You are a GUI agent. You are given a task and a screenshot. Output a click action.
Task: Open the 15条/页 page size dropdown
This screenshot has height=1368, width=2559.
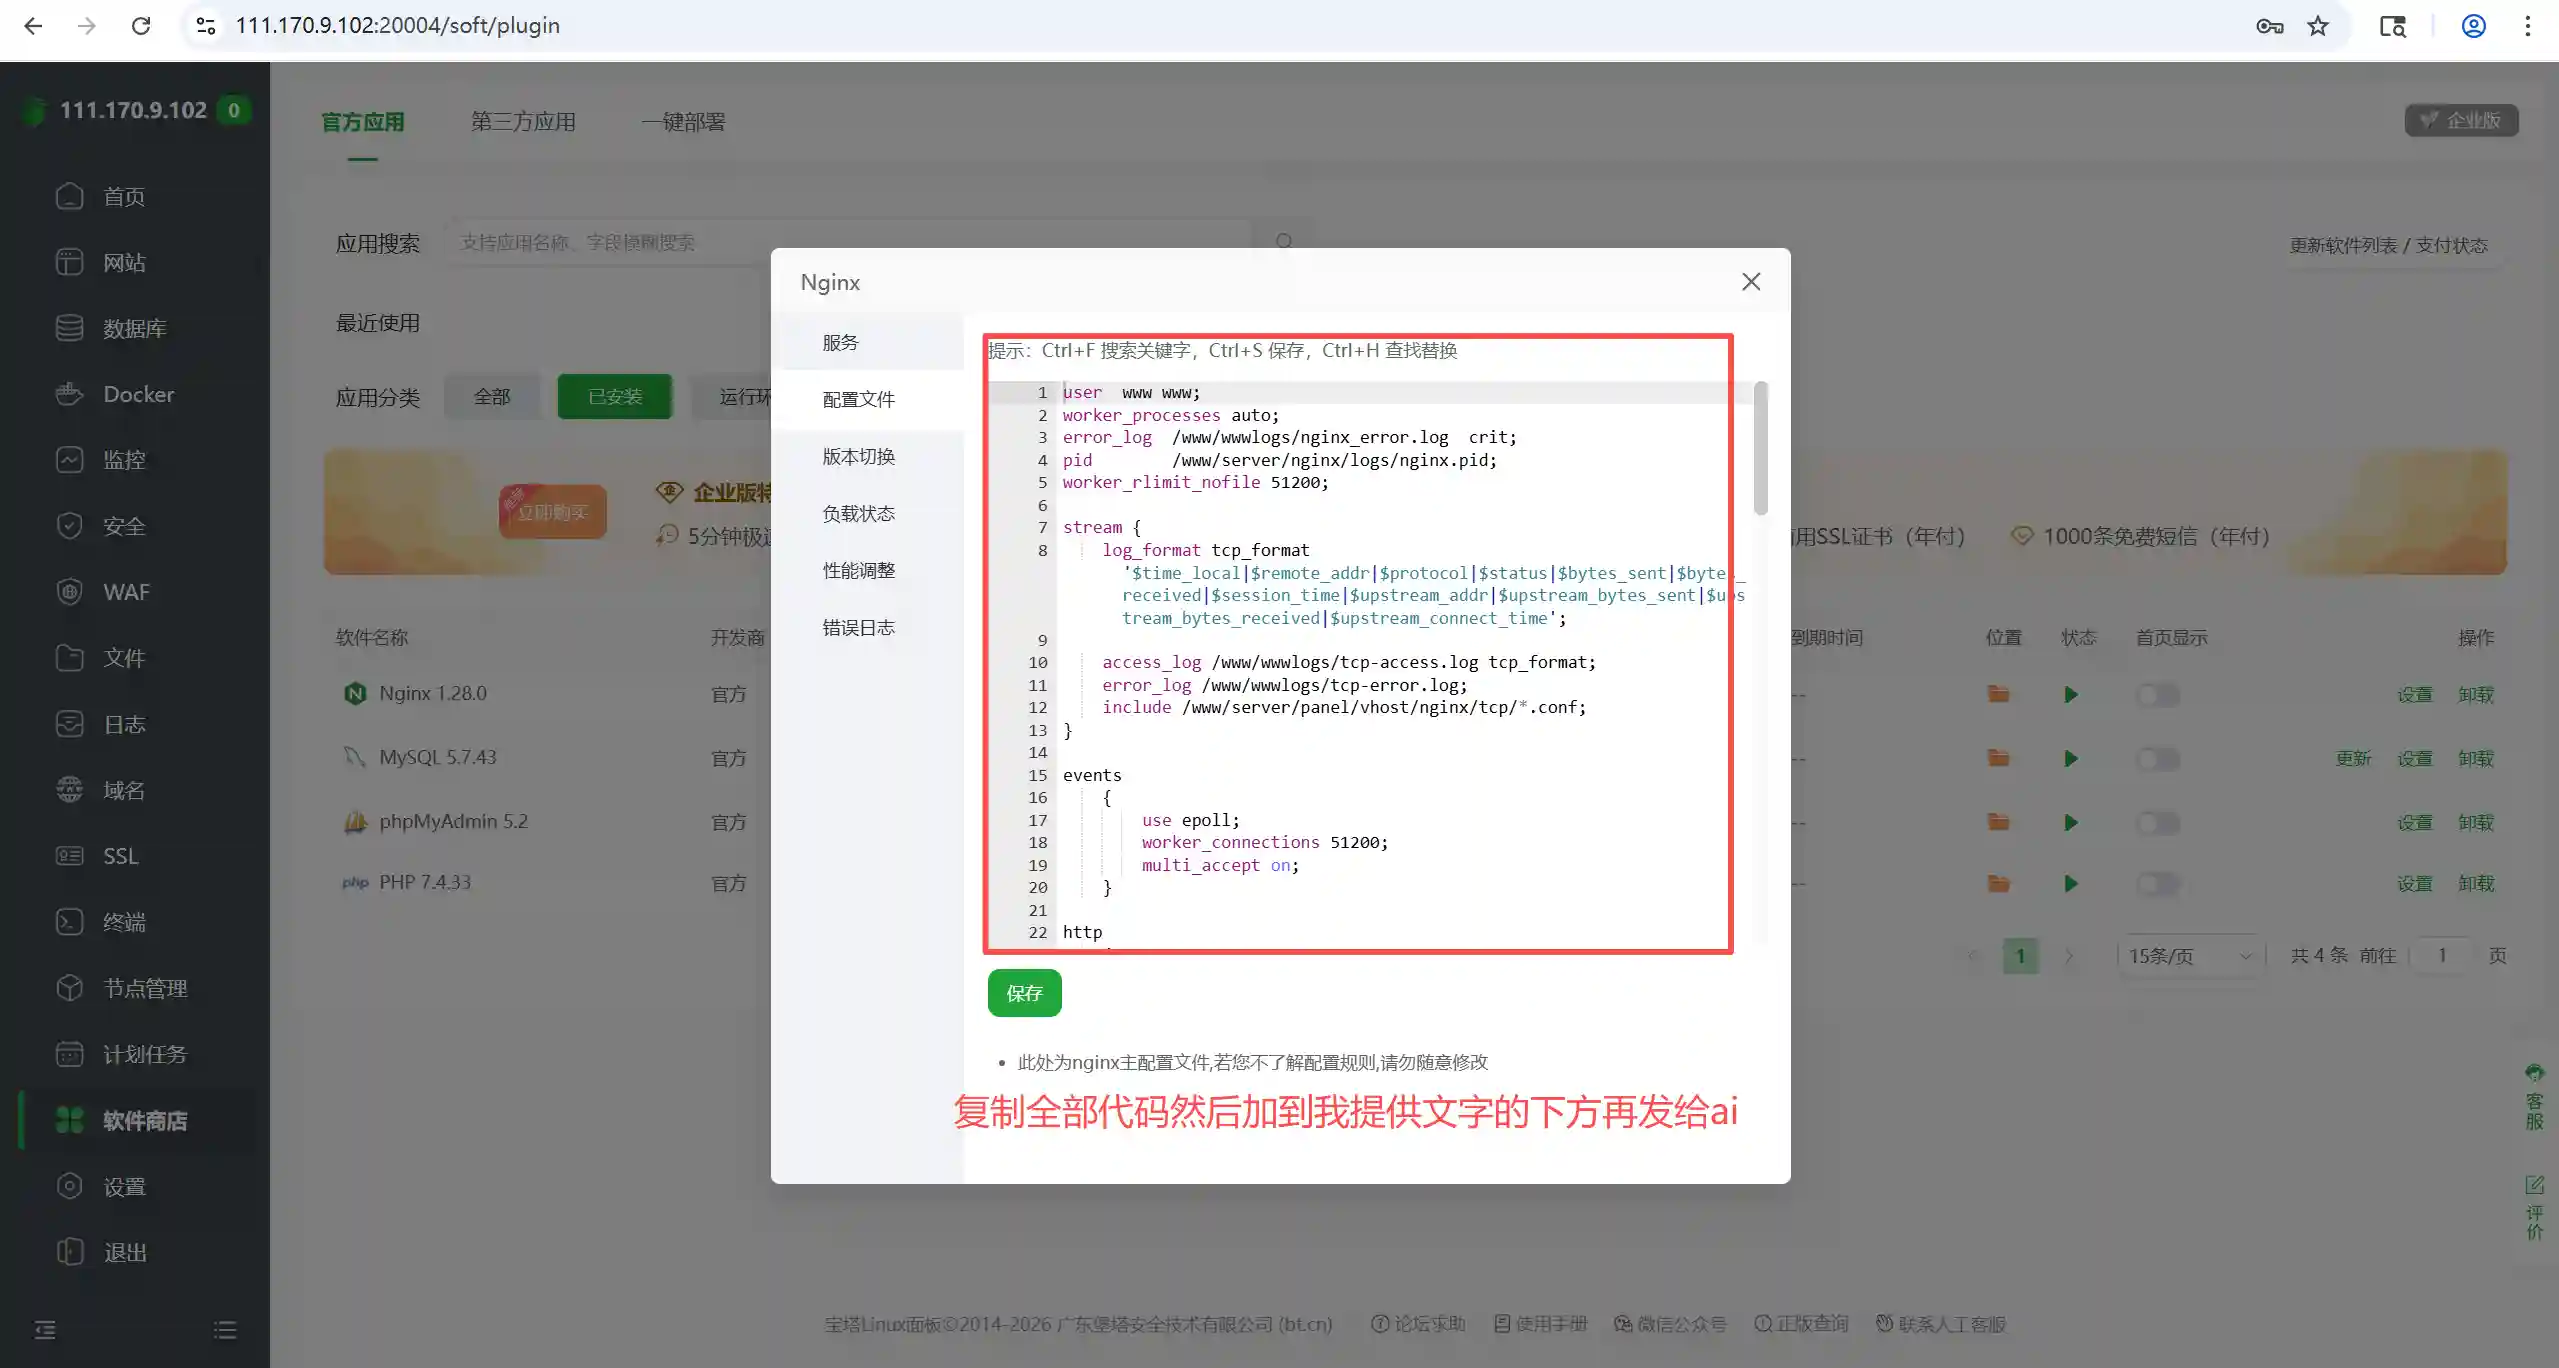(2190, 956)
